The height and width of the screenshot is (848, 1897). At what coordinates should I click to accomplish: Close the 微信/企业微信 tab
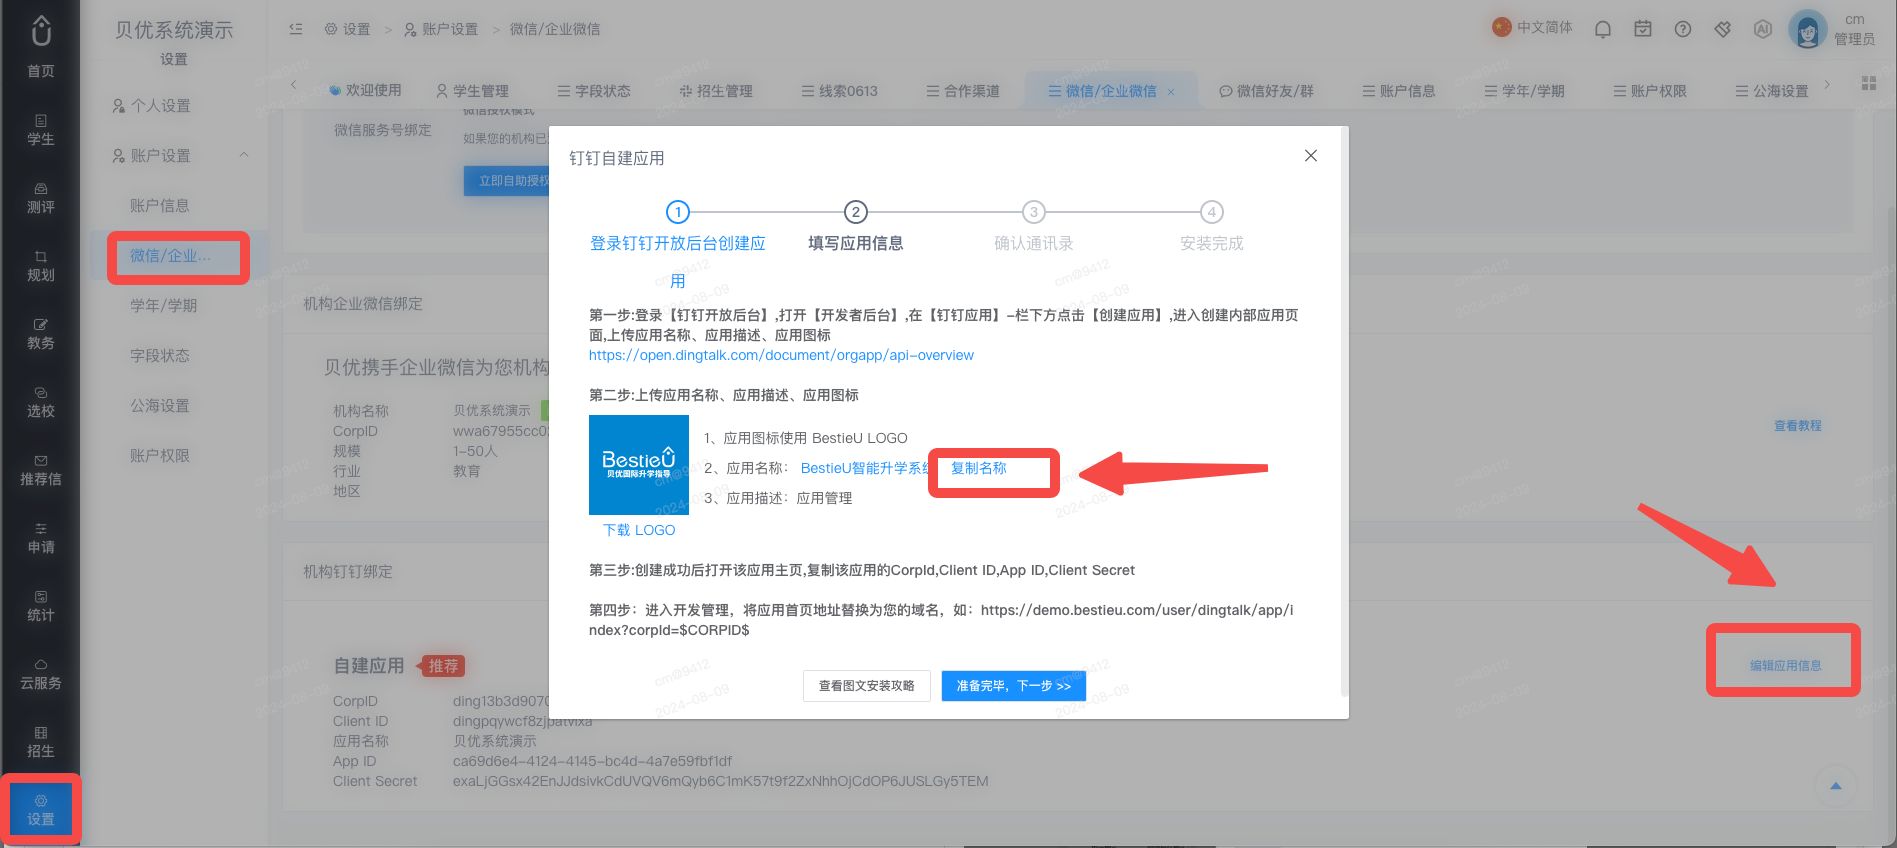click(x=1171, y=92)
